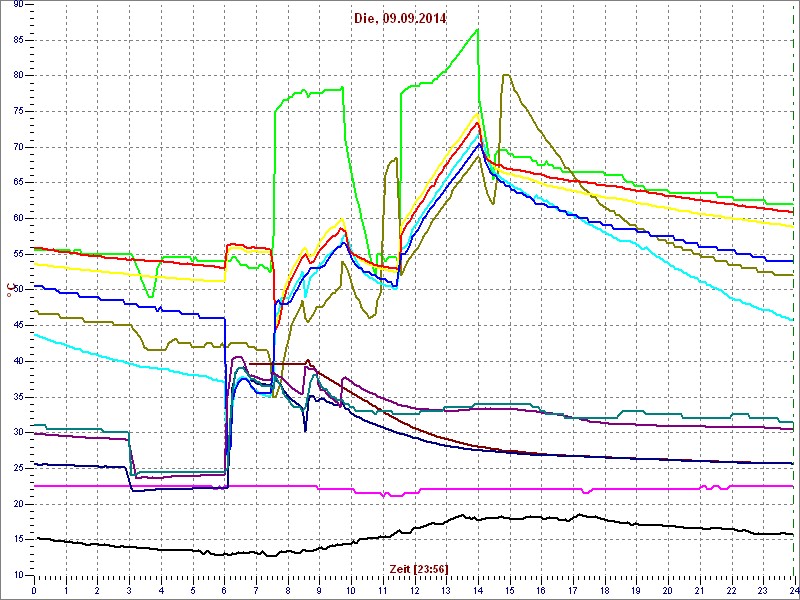Click hour 6 on the time axis
Screen dimensions: 800x600
[224, 590]
